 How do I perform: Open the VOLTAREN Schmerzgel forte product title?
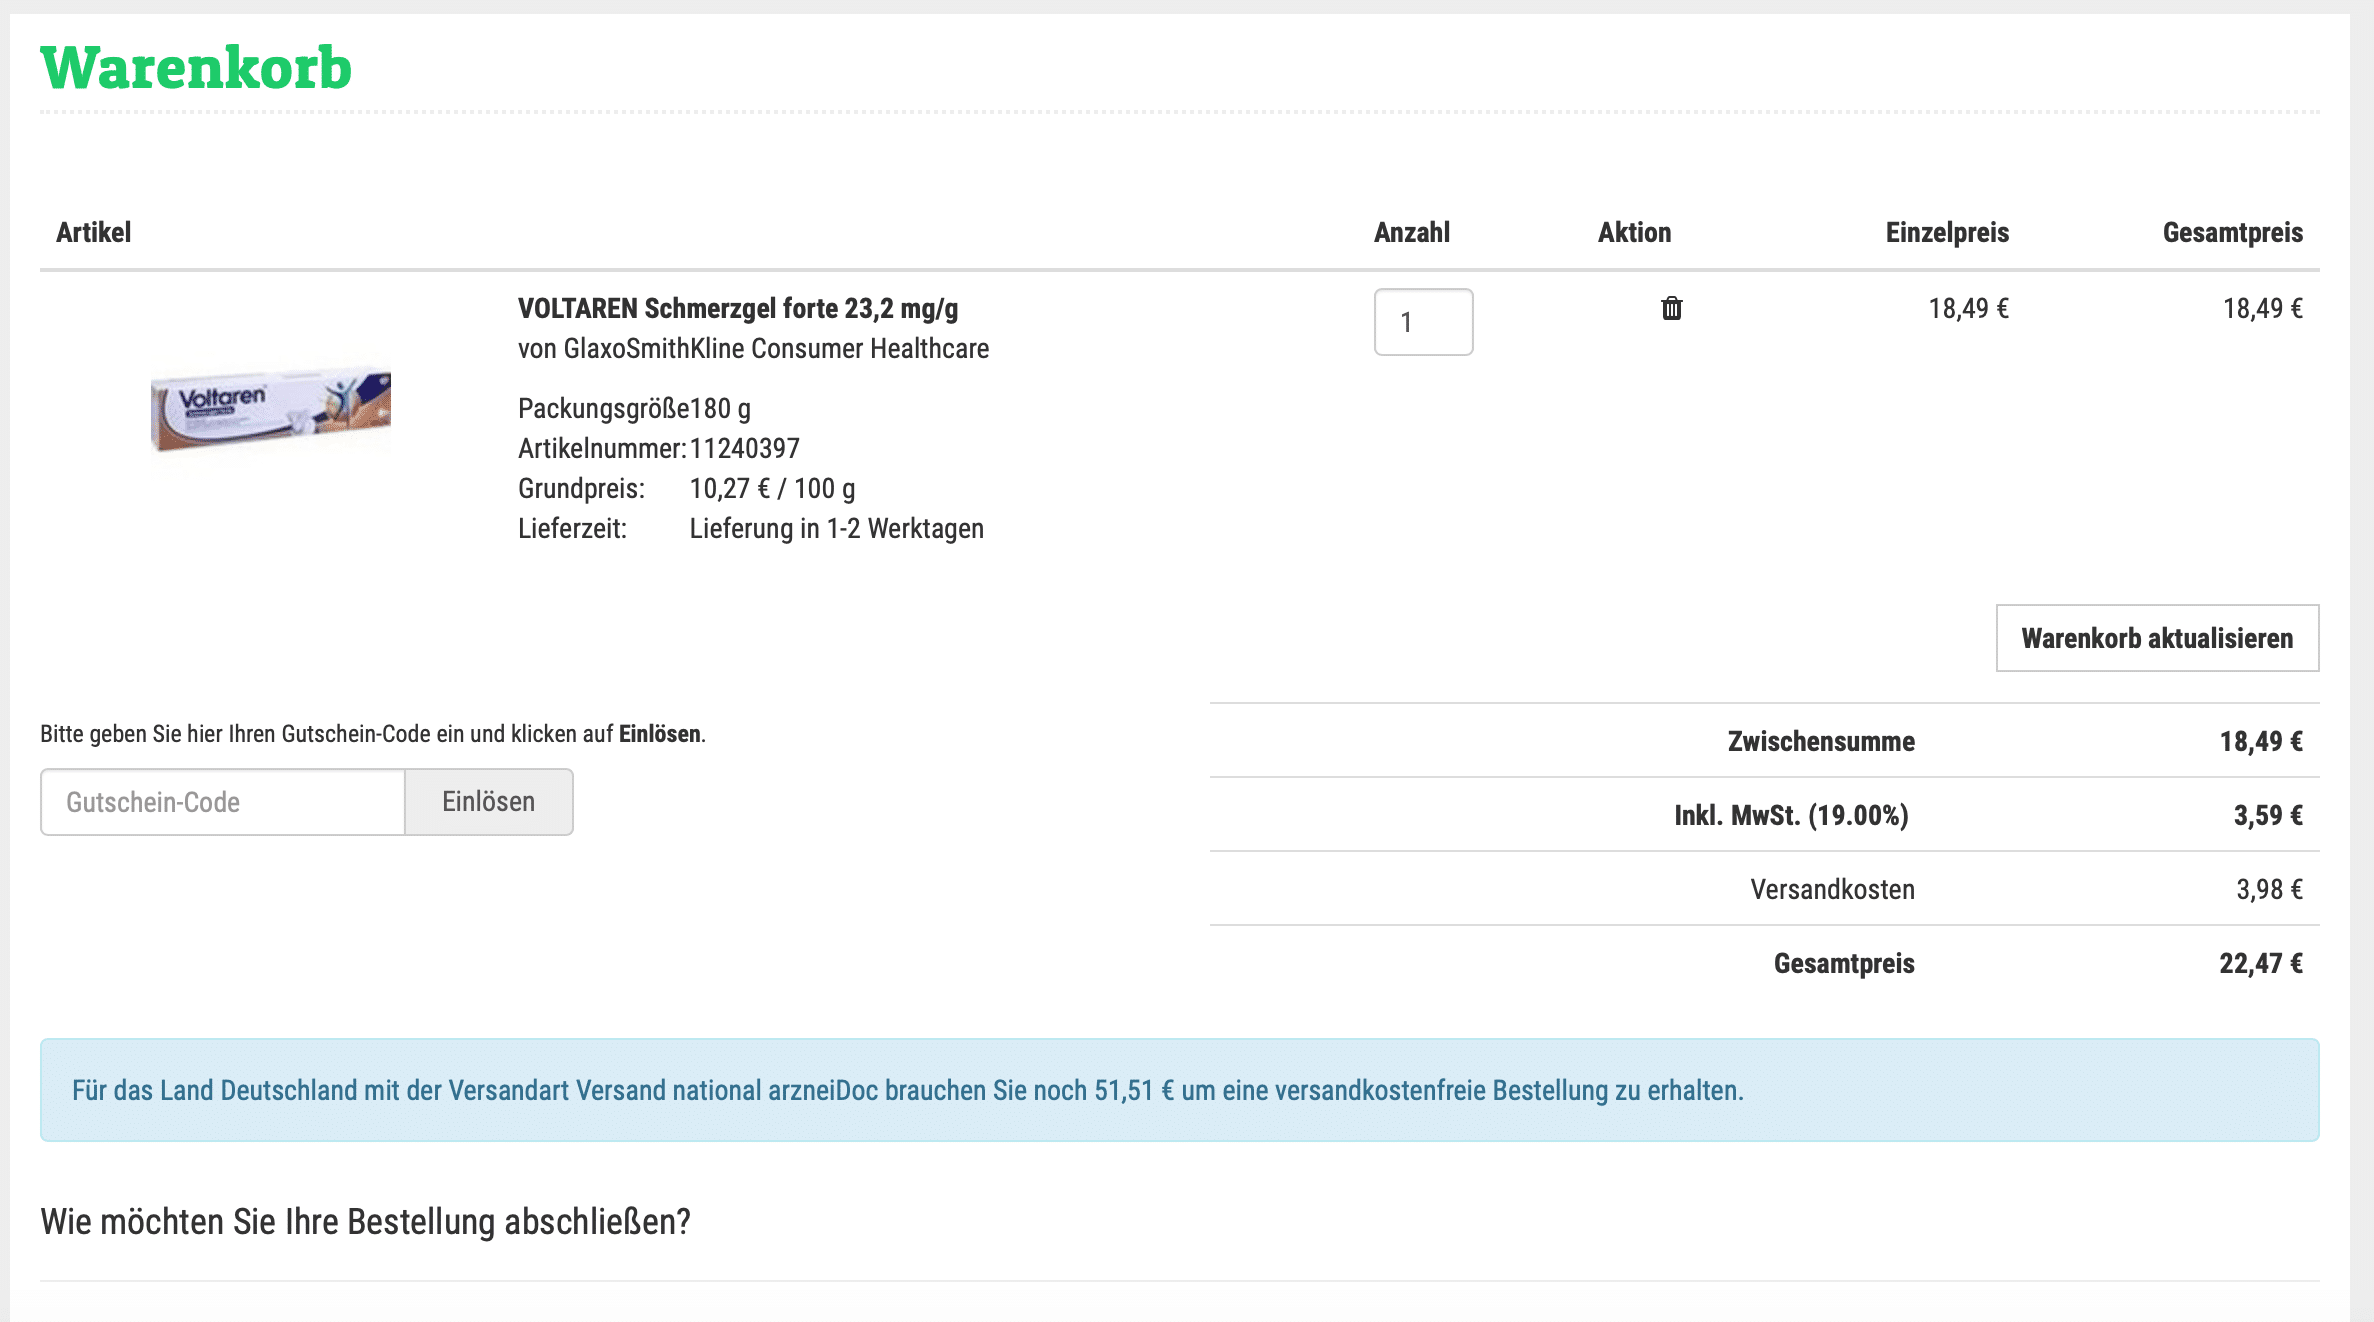click(x=738, y=308)
